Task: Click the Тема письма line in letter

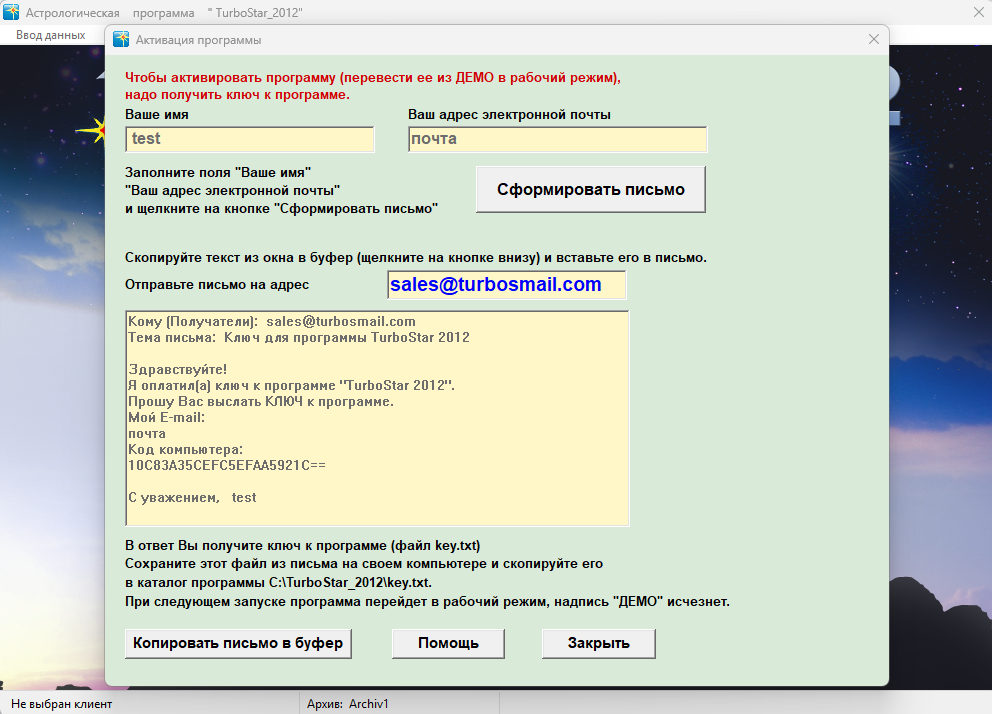Action: (x=299, y=338)
